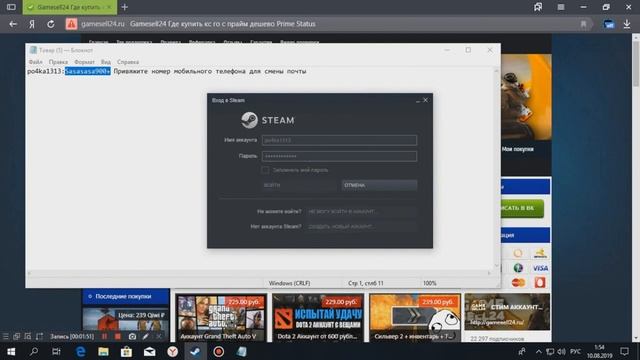Reload the gamesell24 page
The image size is (640, 360).
51,24
